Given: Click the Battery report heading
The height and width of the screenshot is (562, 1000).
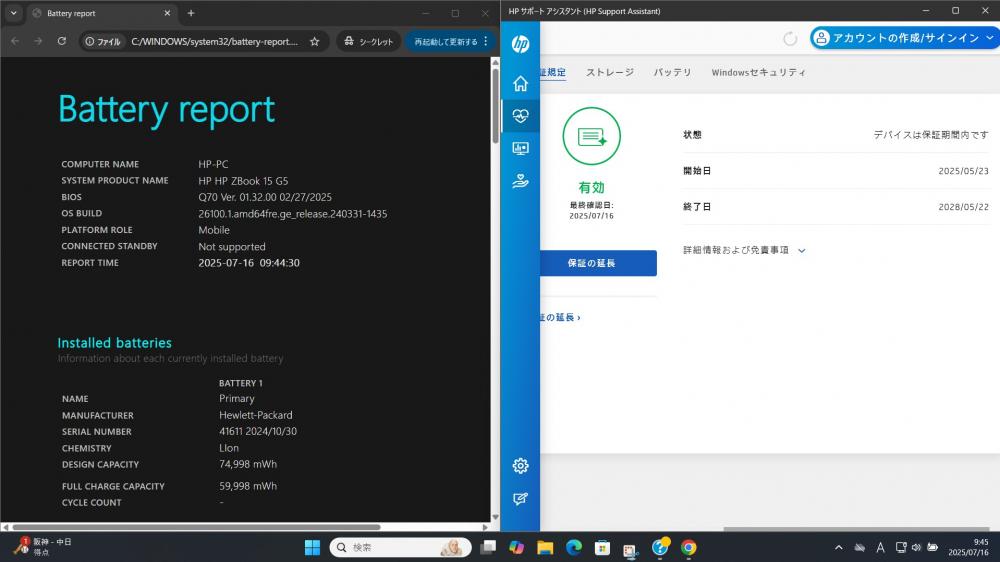Looking at the screenshot, I should [166, 109].
